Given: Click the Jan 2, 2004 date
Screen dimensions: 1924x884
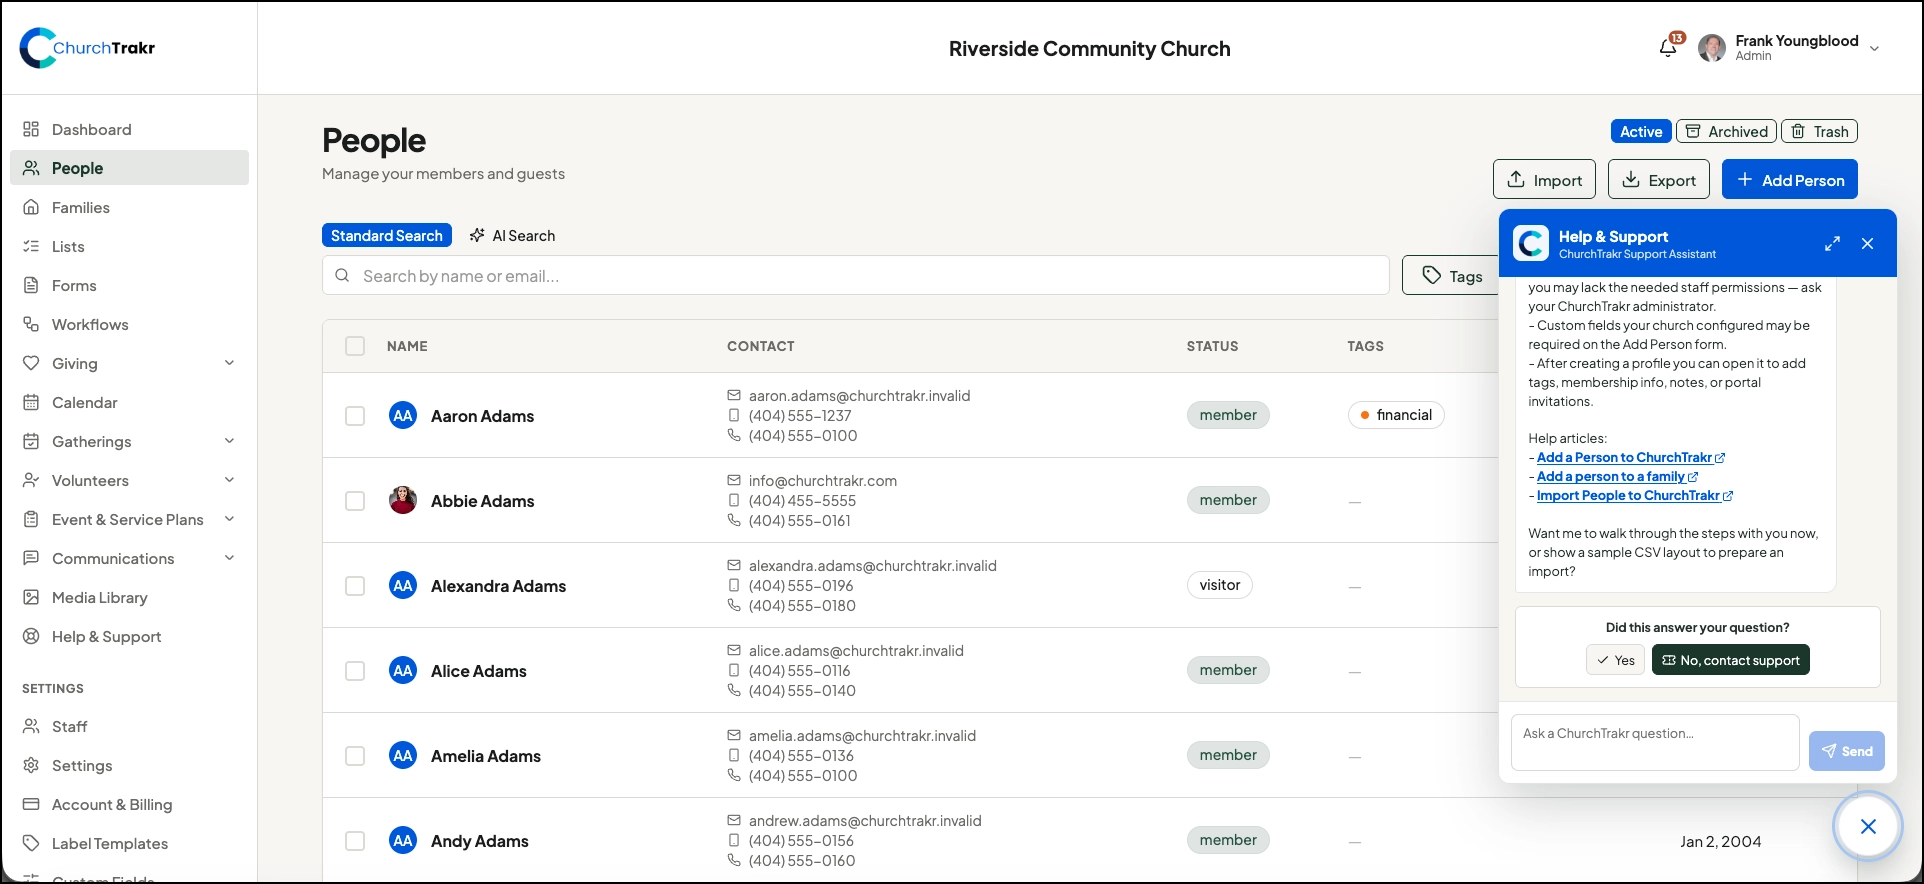Looking at the screenshot, I should click(1721, 841).
